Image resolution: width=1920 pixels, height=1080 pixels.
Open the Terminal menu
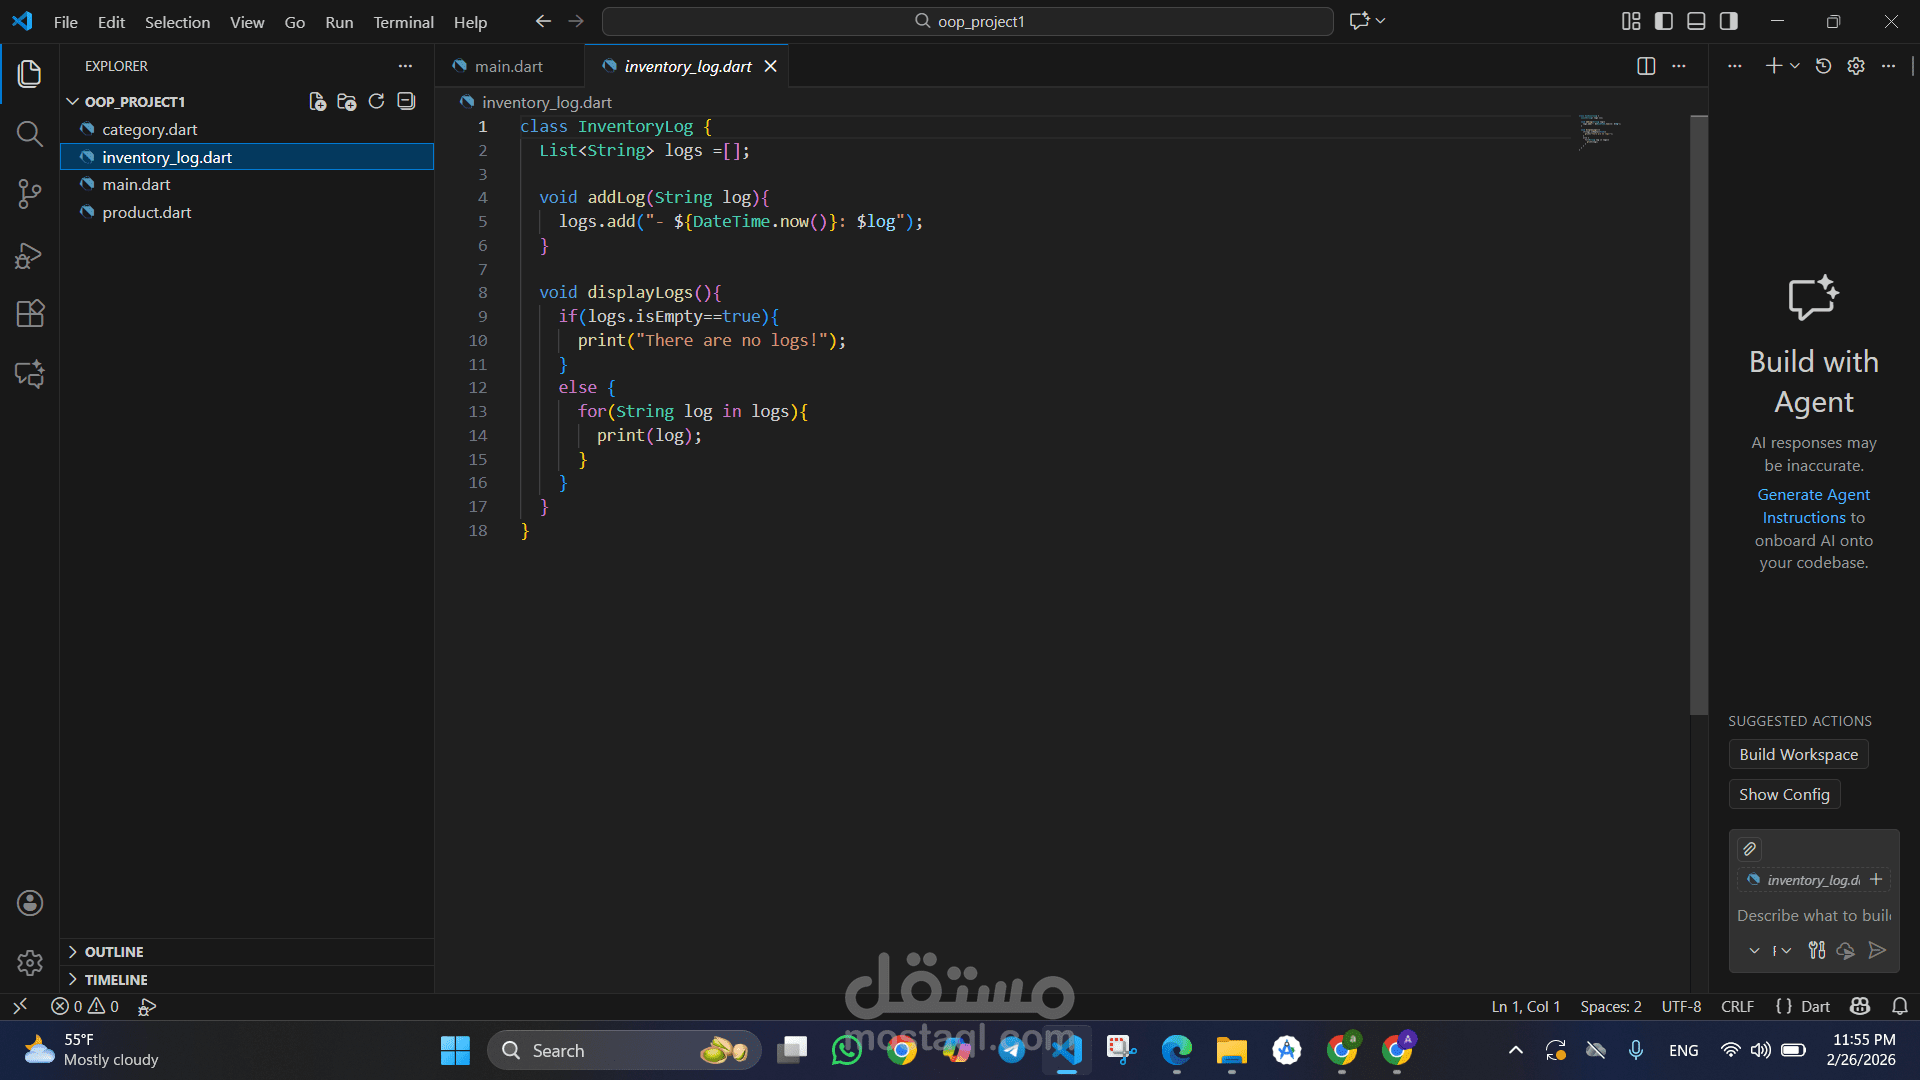pyautogui.click(x=403, y=22)
